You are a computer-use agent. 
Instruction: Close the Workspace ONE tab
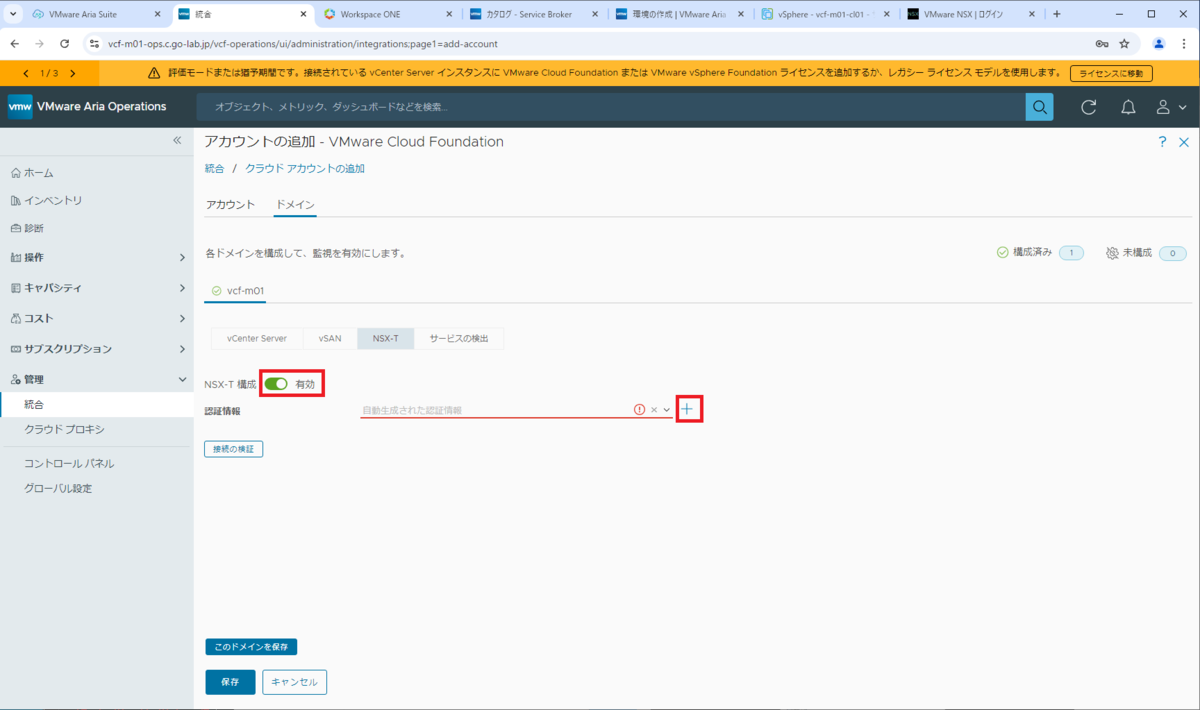(x=450, y=14)
